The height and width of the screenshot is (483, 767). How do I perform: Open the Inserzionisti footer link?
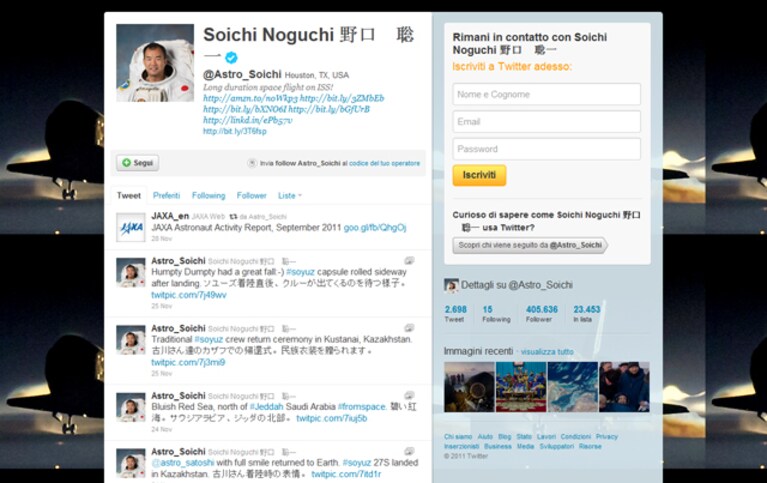tap(461, 446)
